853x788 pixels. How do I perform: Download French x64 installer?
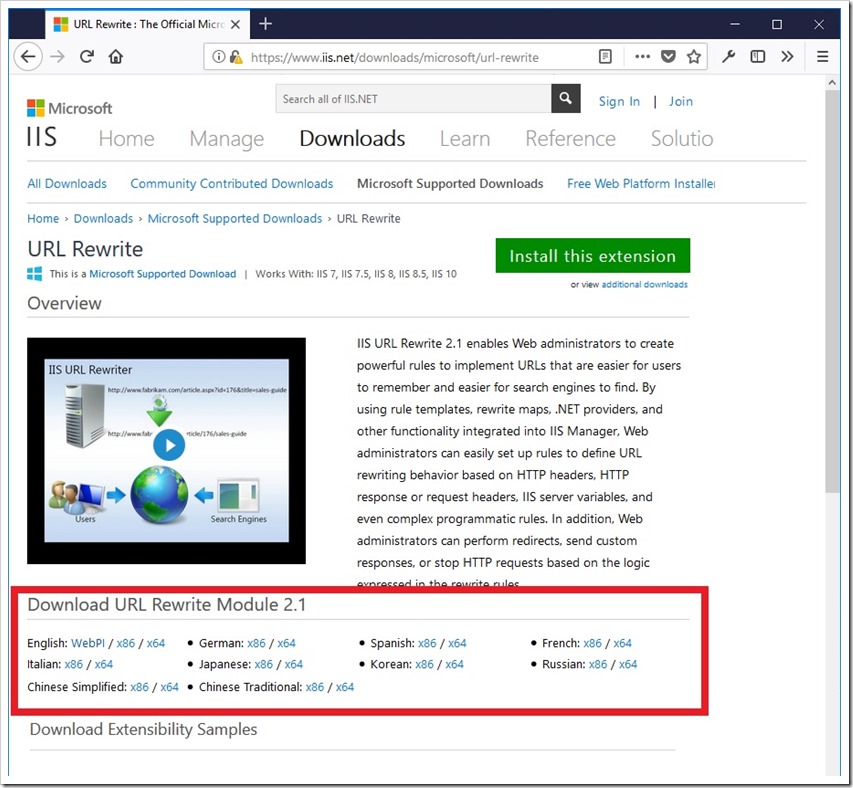coord(622,643)
